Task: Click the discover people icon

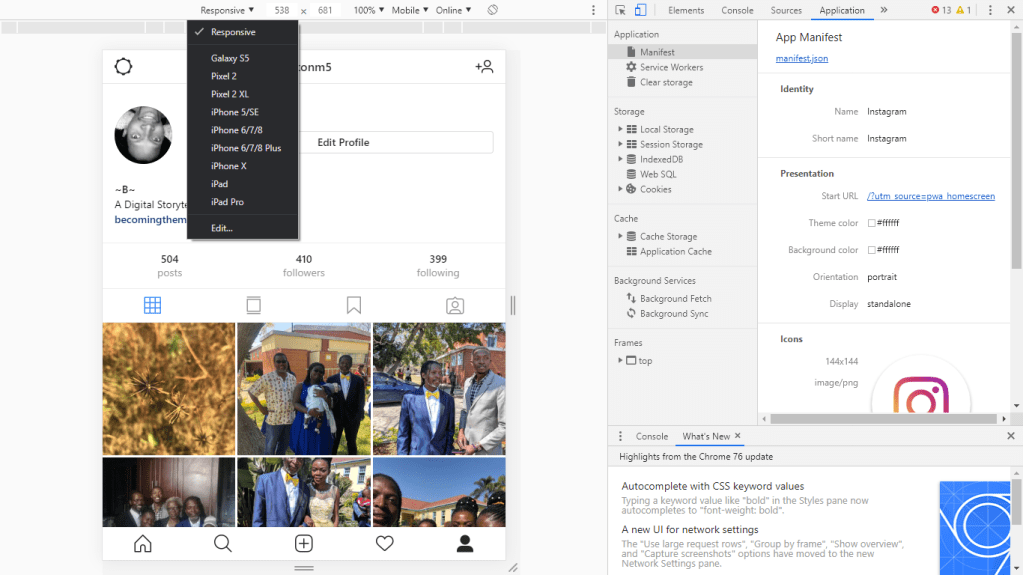Action: [x=484, y=67]
